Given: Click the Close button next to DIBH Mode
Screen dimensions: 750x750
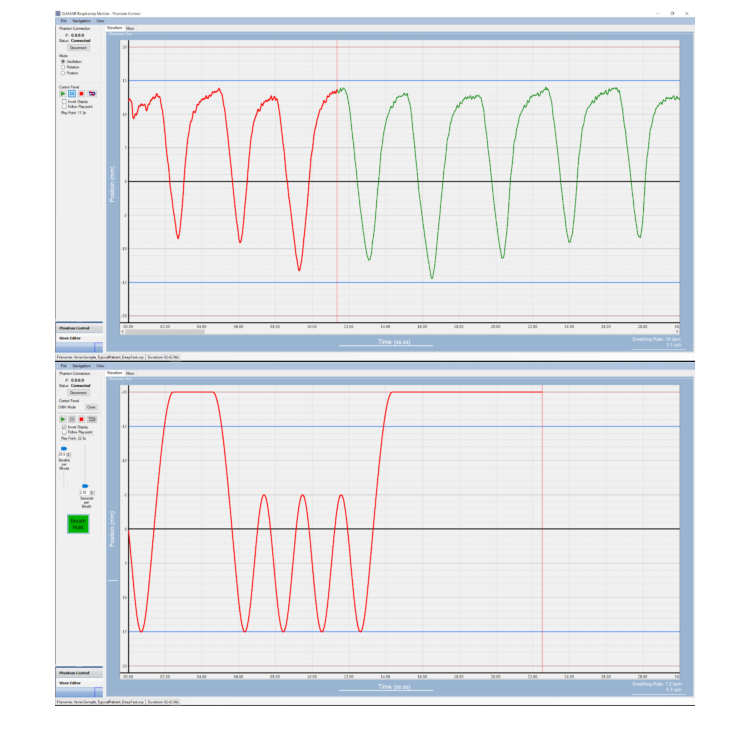Looking at the screenshot, I should [90, 407].
